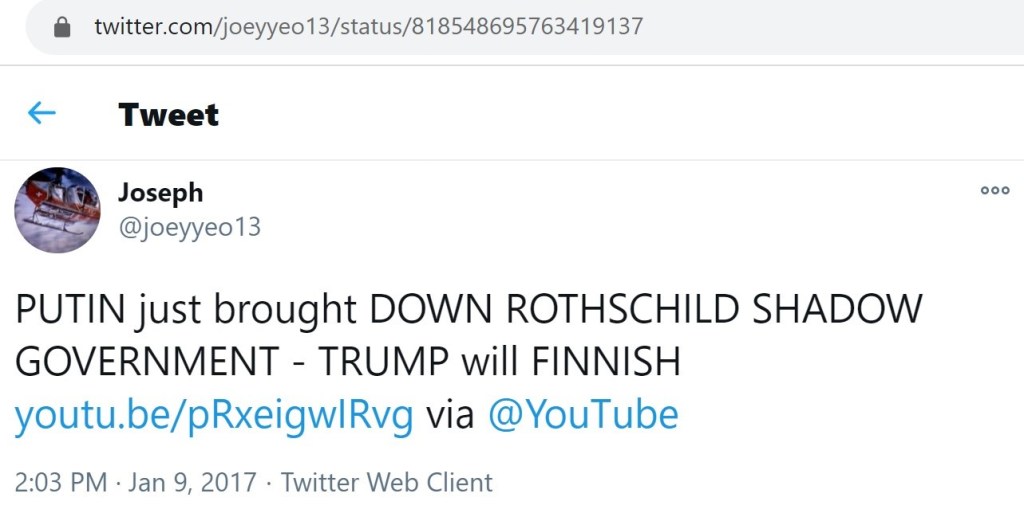Click the status ID number in the URL

pos(524,27)
